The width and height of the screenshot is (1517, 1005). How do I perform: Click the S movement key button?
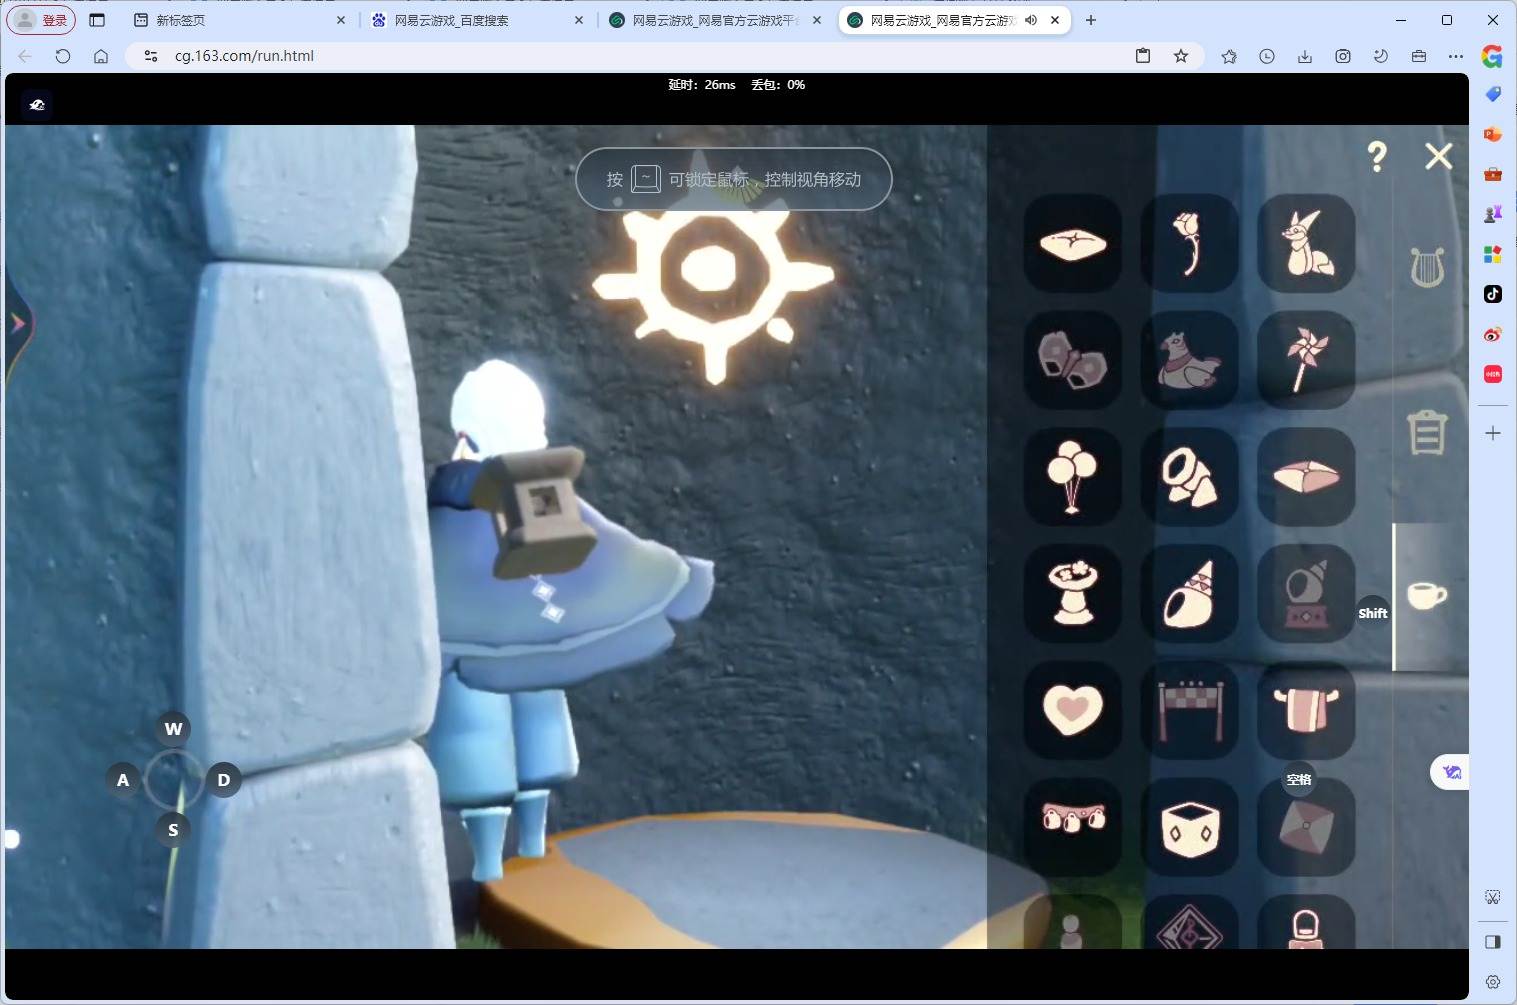[173, 830]
